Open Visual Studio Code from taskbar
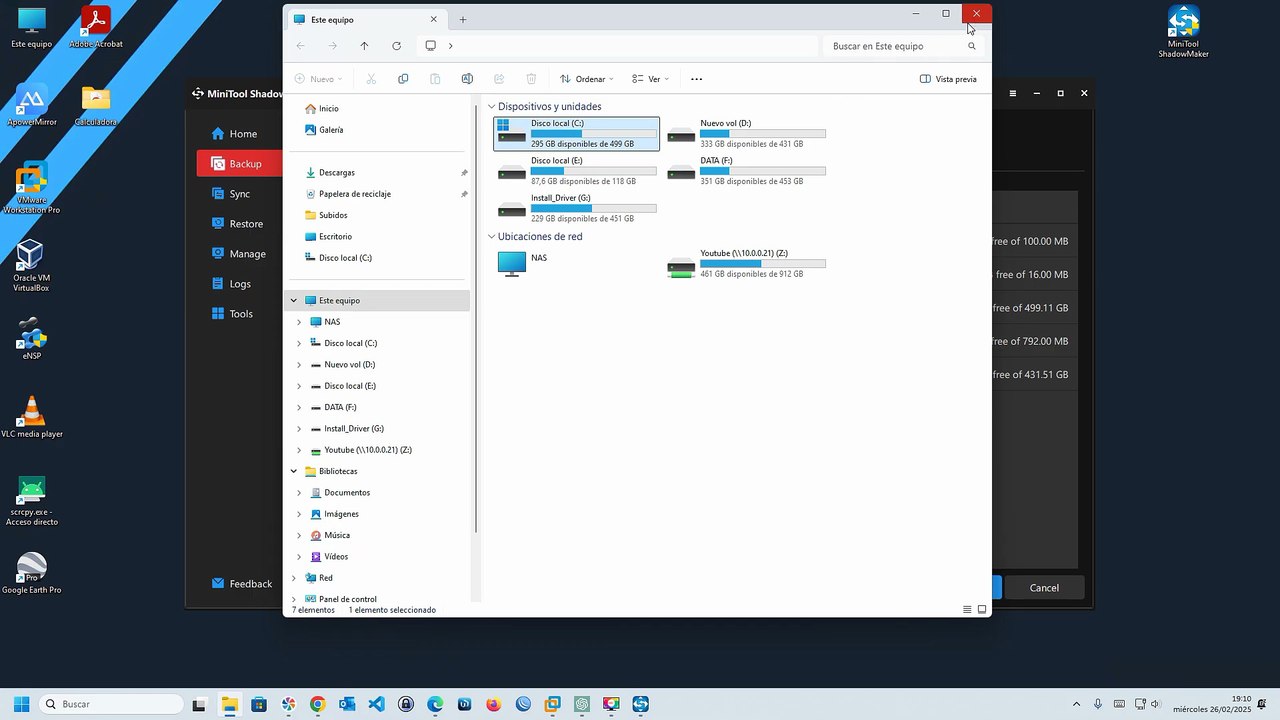1280x720 pixels. tap(376, 705)
